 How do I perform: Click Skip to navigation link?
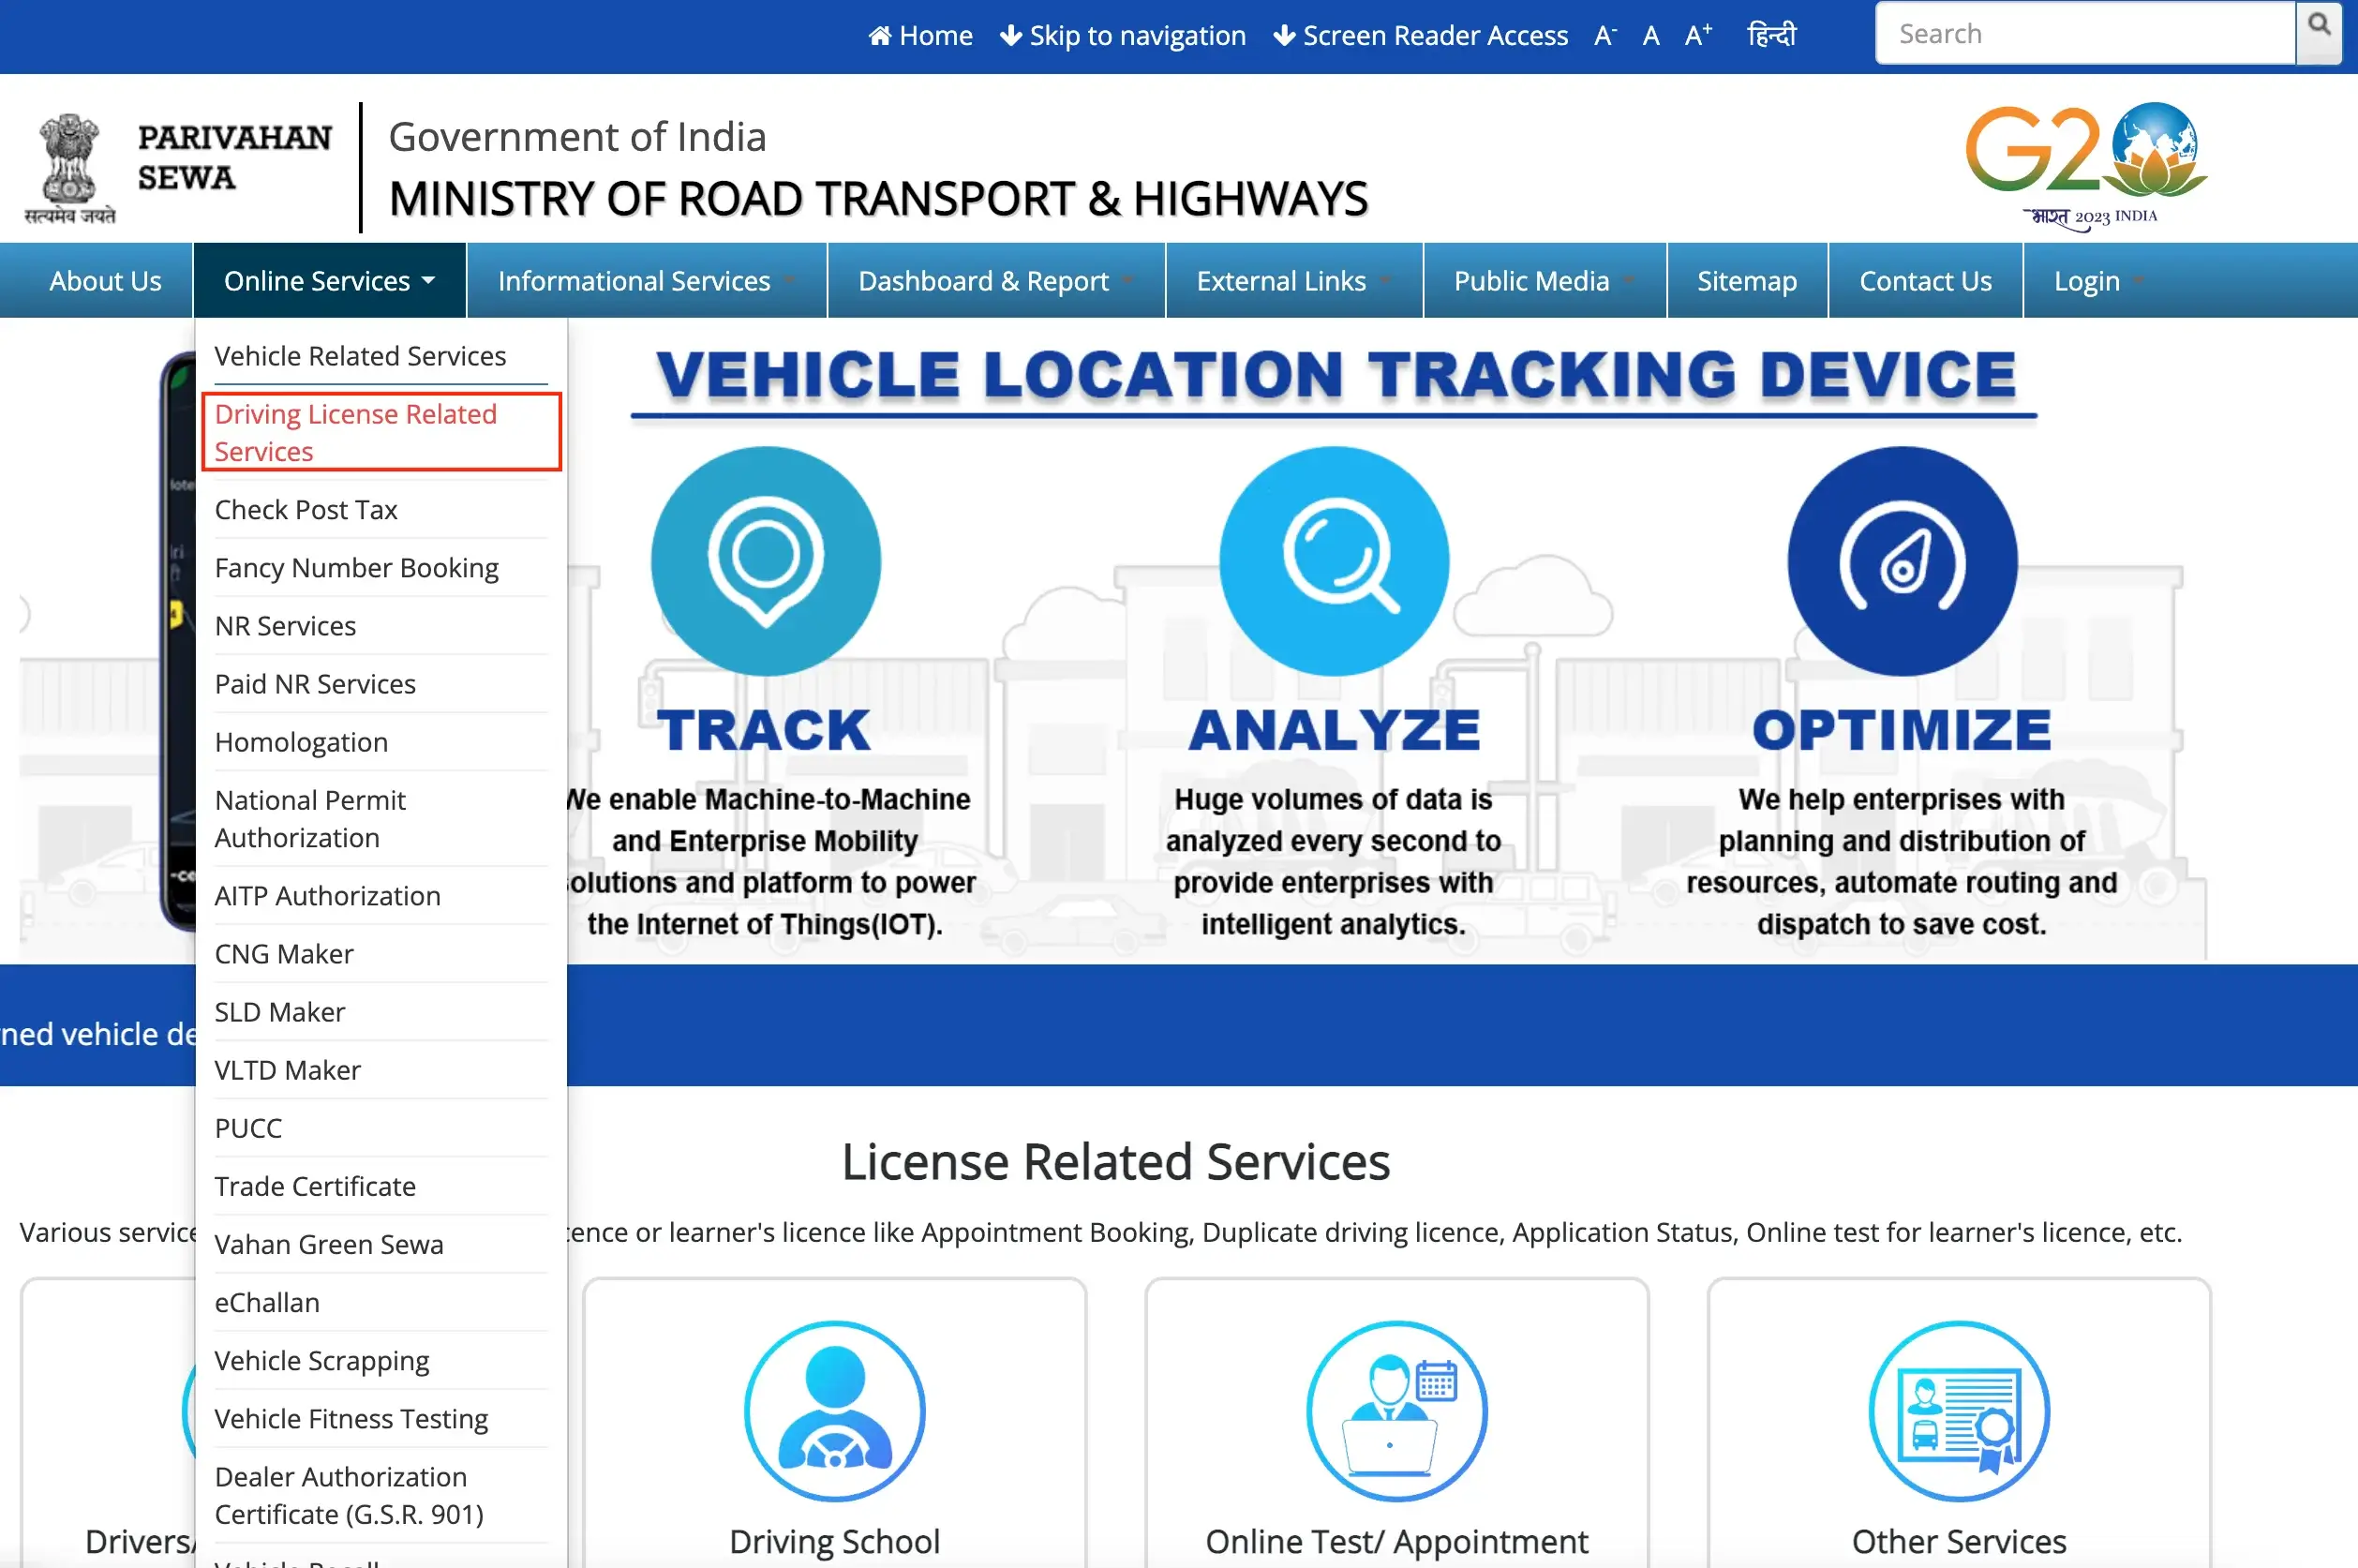[1123, 35]
